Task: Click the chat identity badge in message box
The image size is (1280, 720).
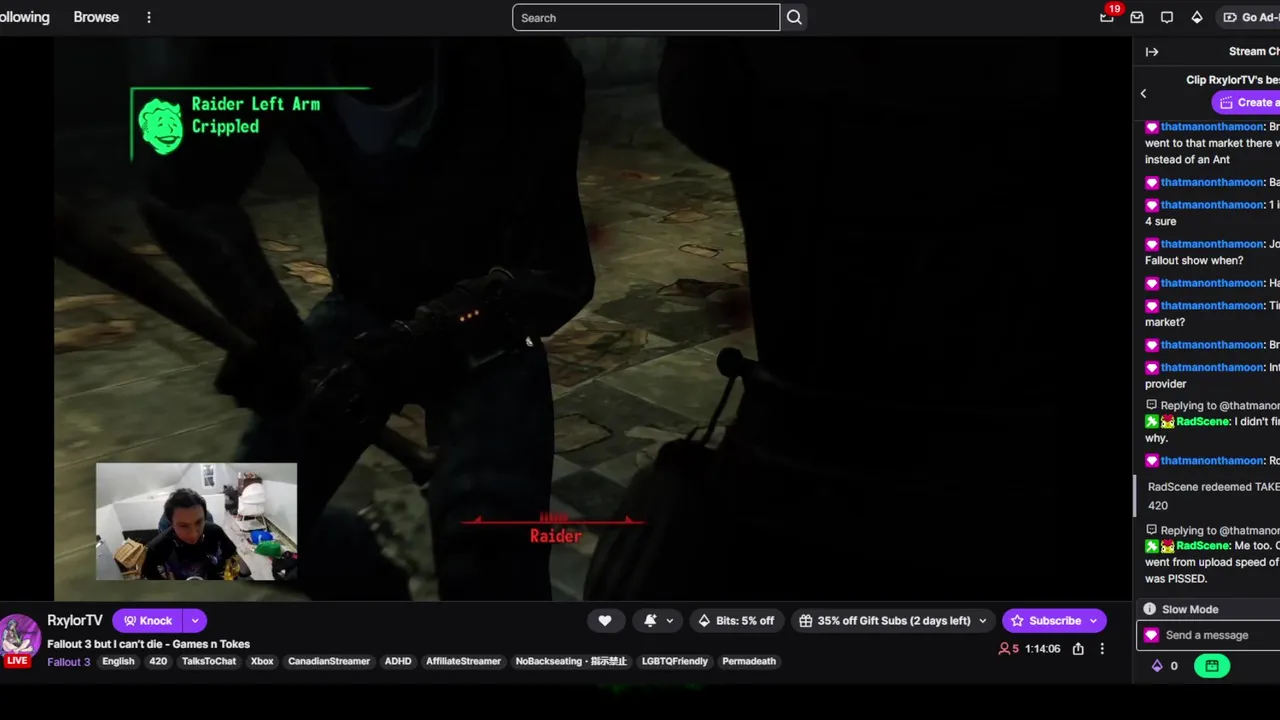Action: click(1151, 635)
